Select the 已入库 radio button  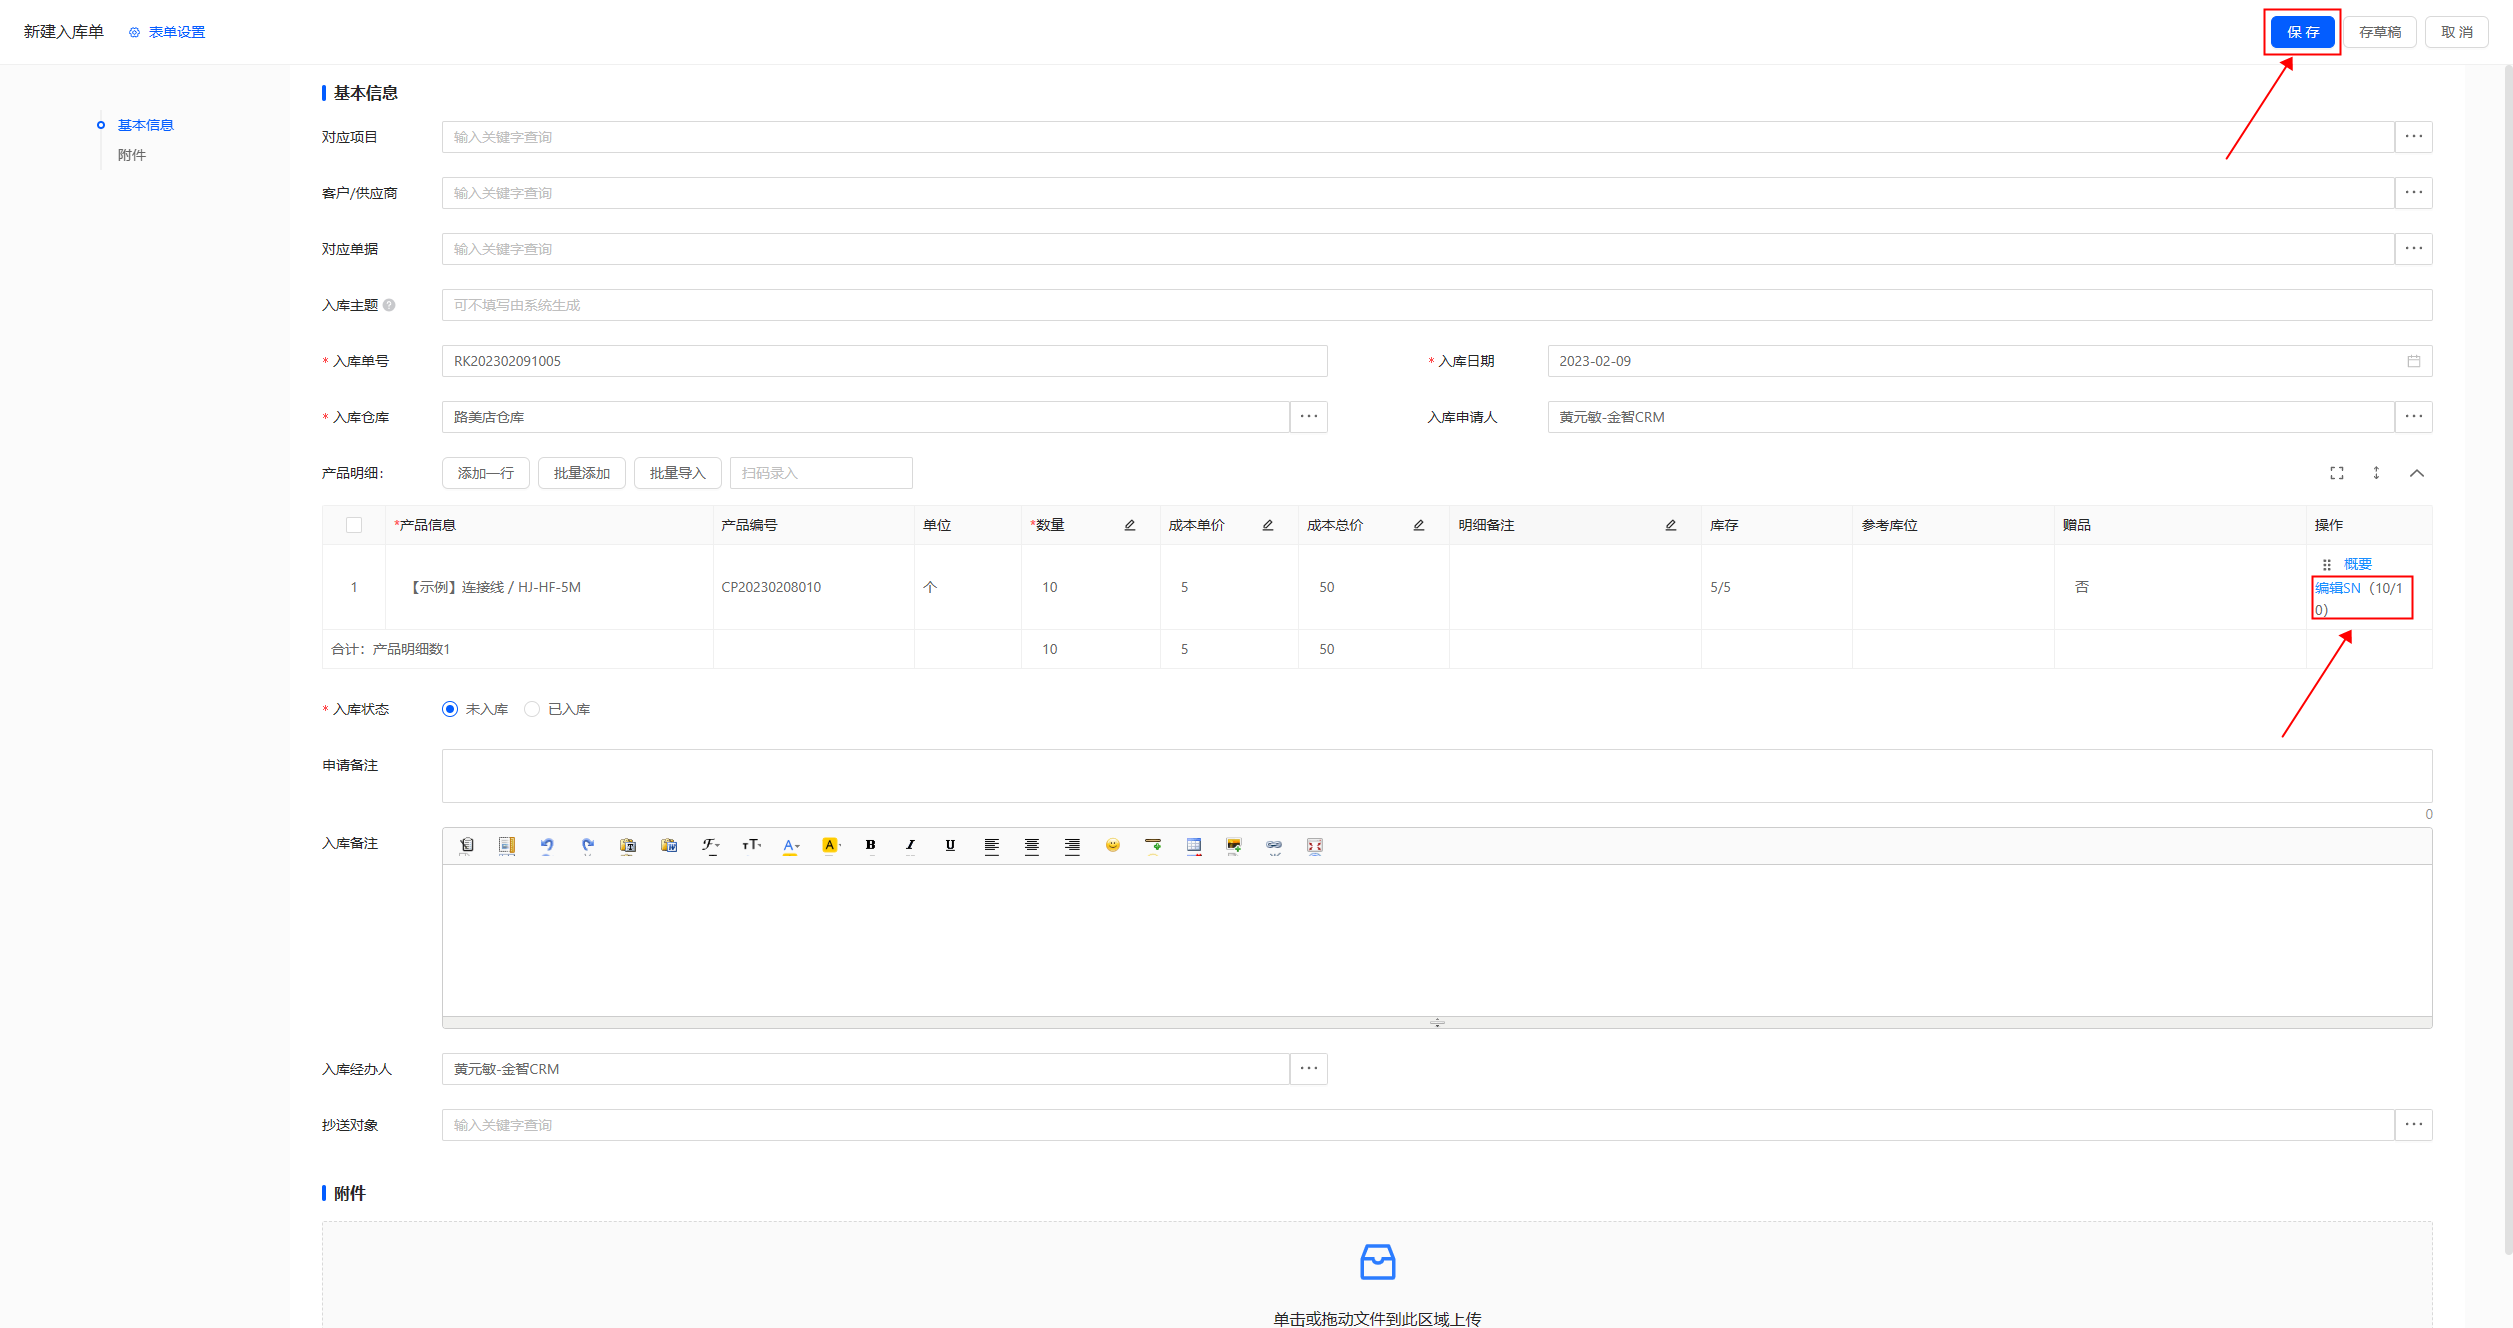click(x=532, y=709)
